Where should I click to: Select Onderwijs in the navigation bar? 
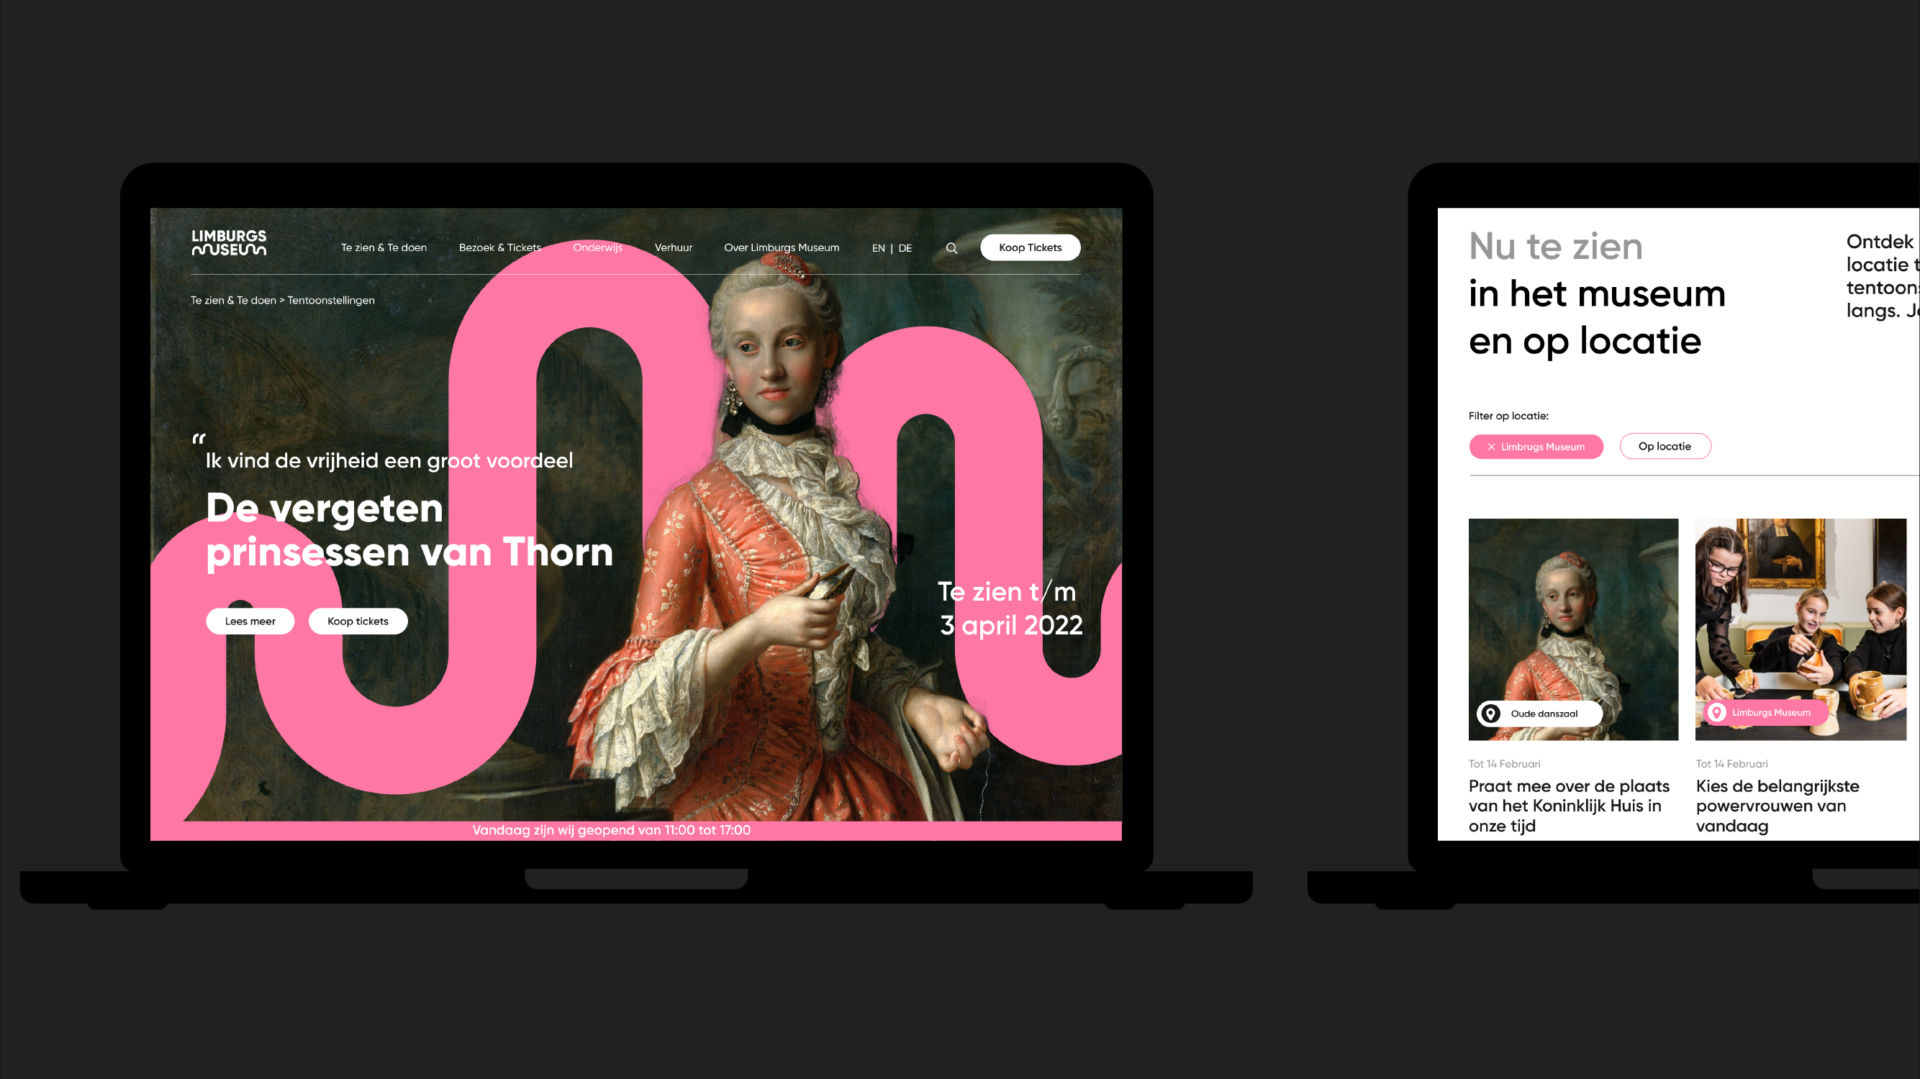click(597, 248)
